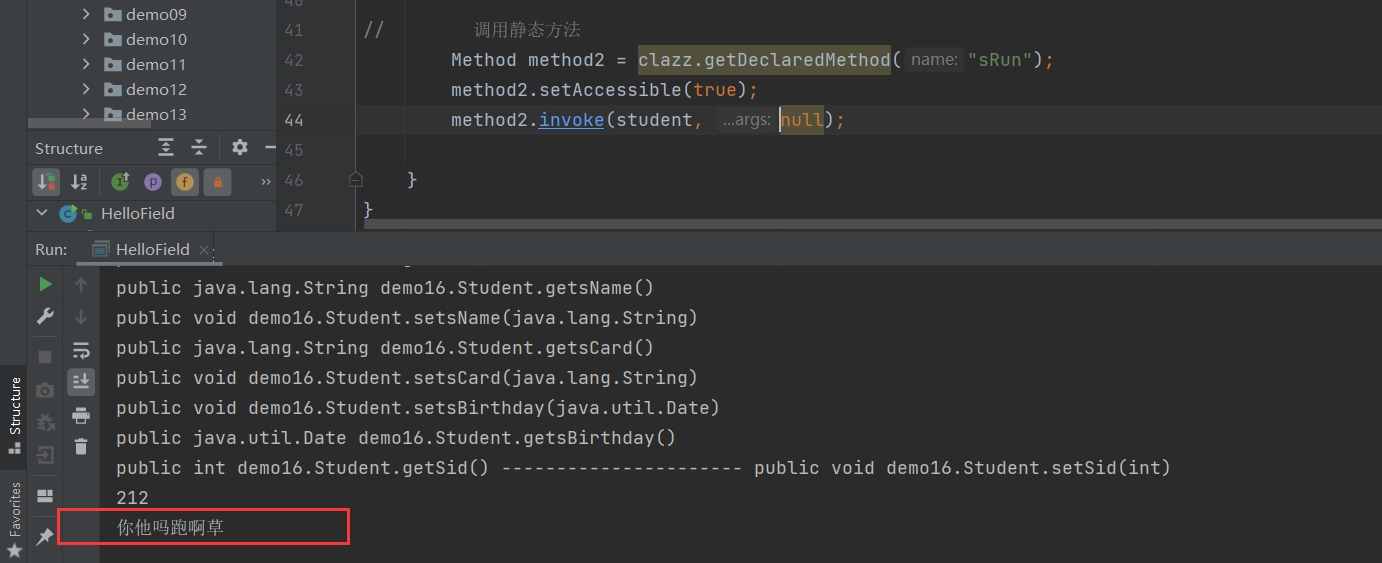Click the "sRun" string literal

1000,60
